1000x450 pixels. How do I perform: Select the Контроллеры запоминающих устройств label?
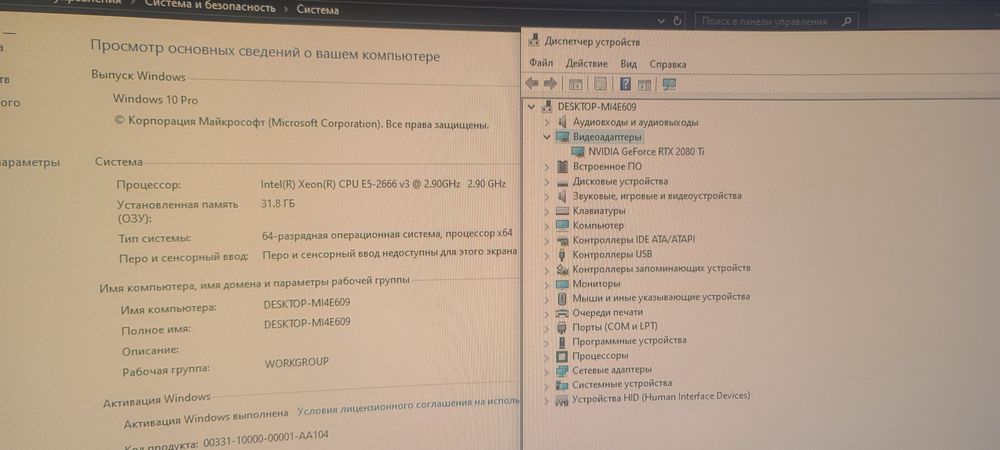(x=661, y=269)
